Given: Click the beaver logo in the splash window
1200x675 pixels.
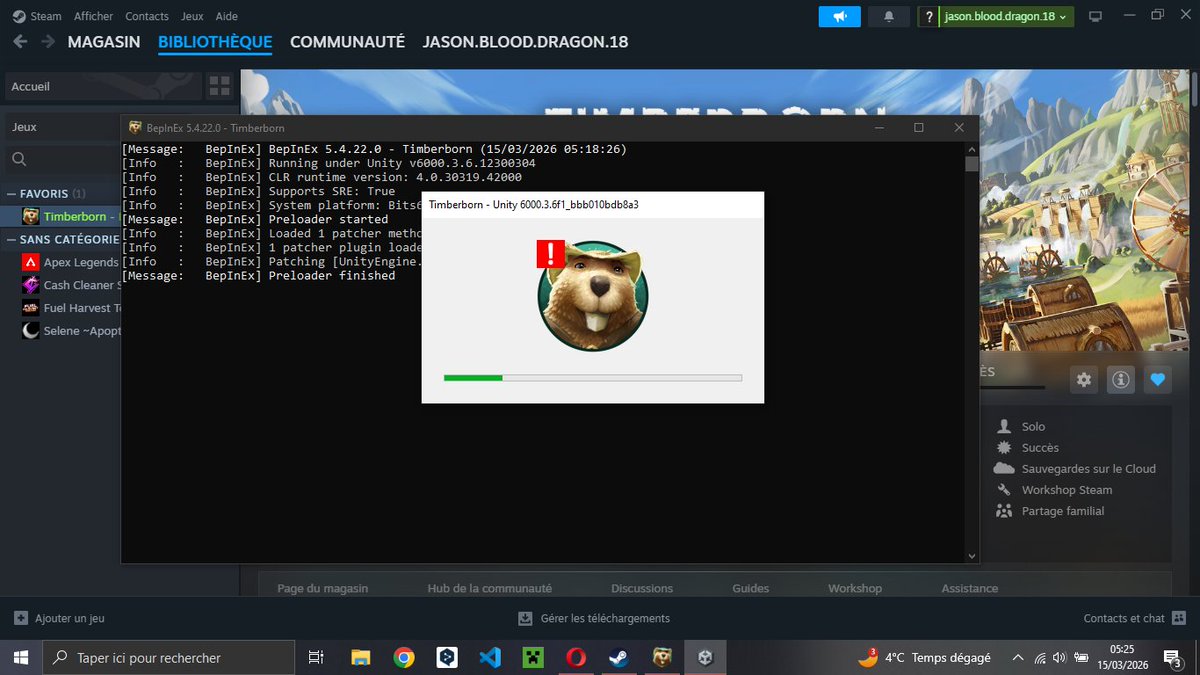Looking at the screenshot, I should (592, 295).
